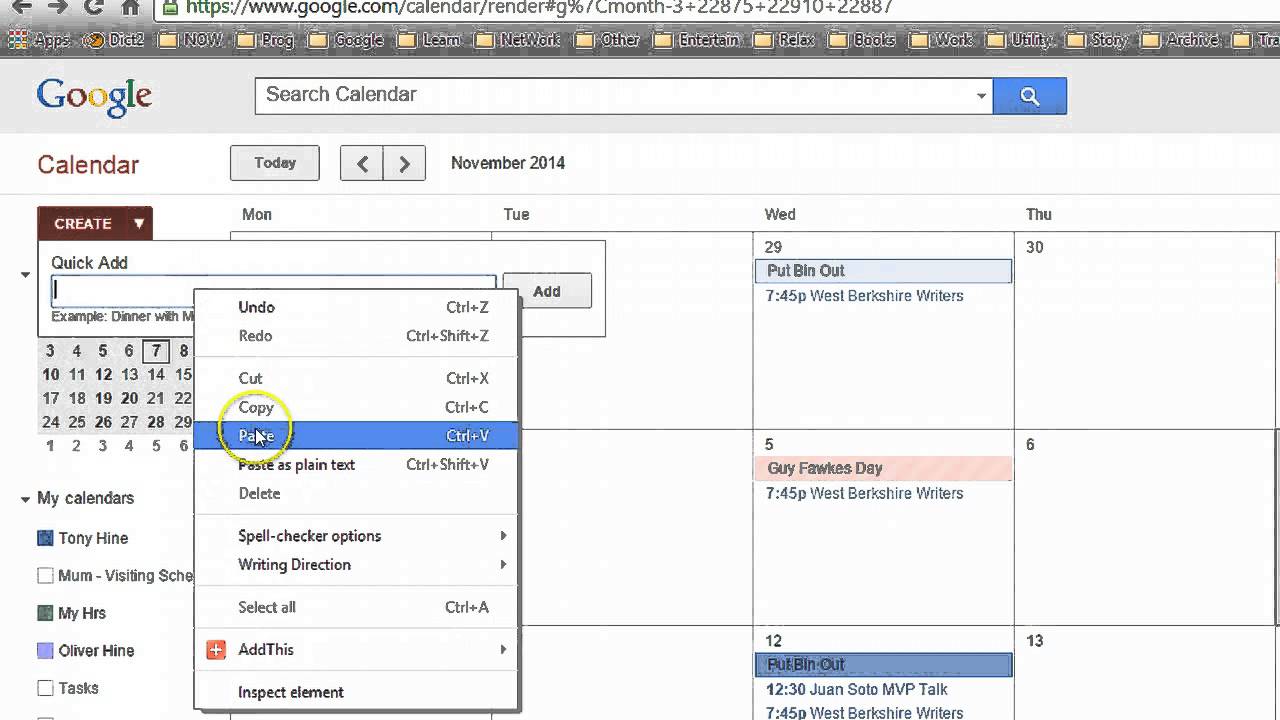The image size is (1280, 720).
Task: Open the Utility bookmark folder
Action: (1020, 40)
